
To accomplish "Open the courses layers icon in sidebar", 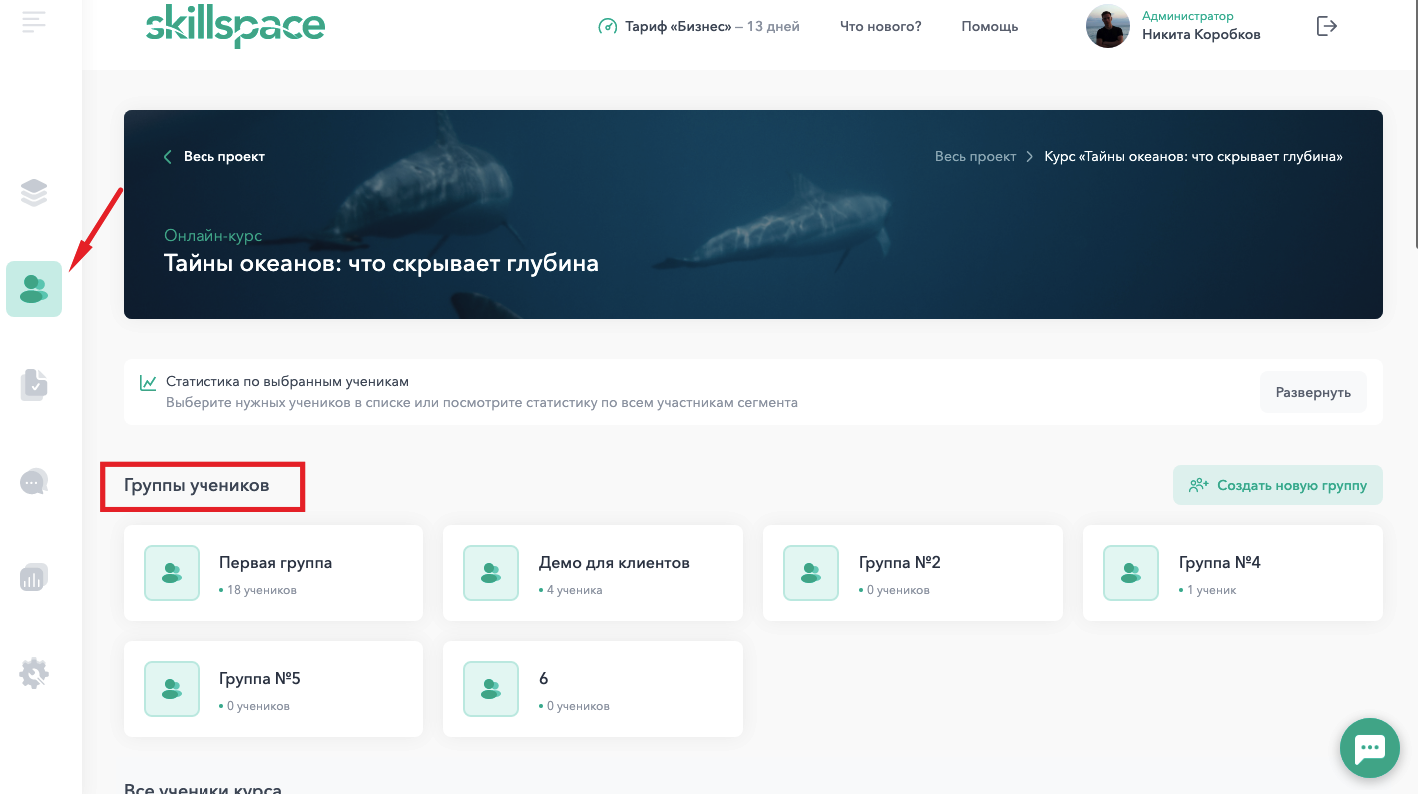I will click(34, 192).
